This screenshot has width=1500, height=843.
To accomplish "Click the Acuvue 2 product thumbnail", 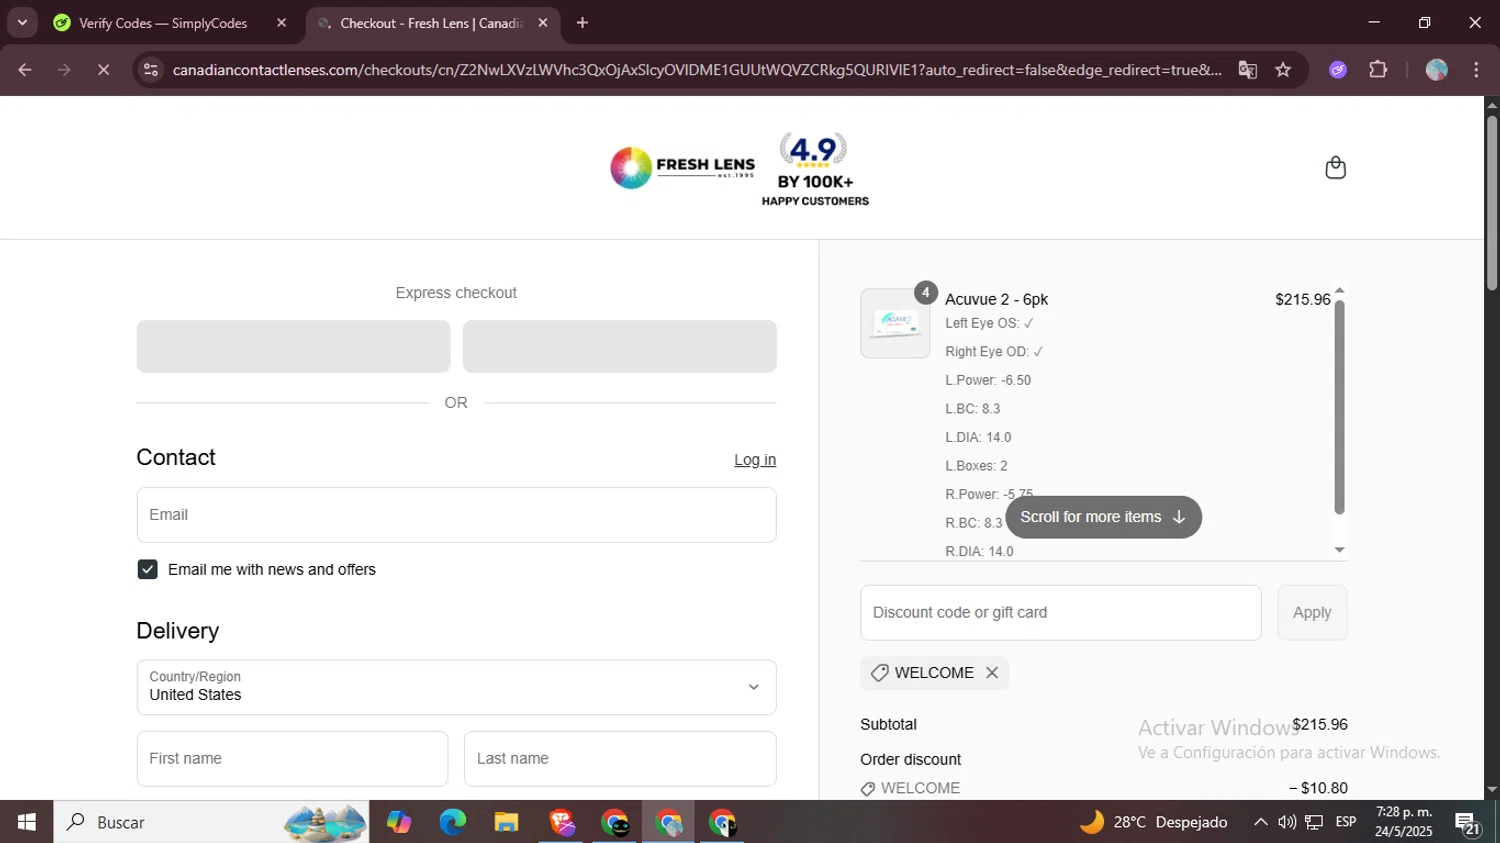I will [x=895, y=323].
